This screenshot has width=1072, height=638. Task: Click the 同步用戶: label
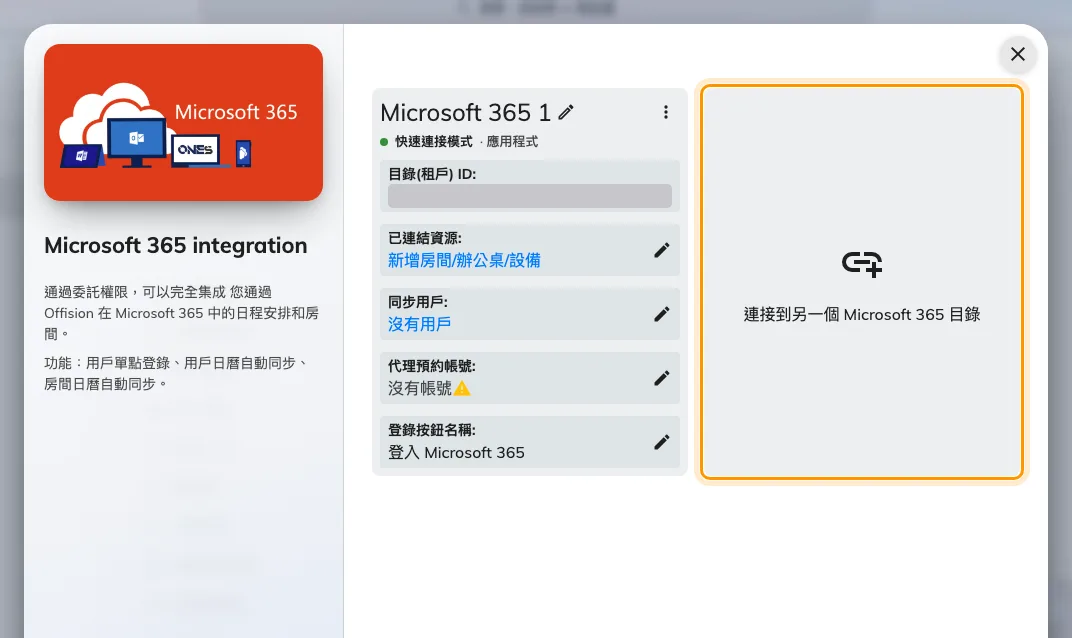[x=418, y=302]
